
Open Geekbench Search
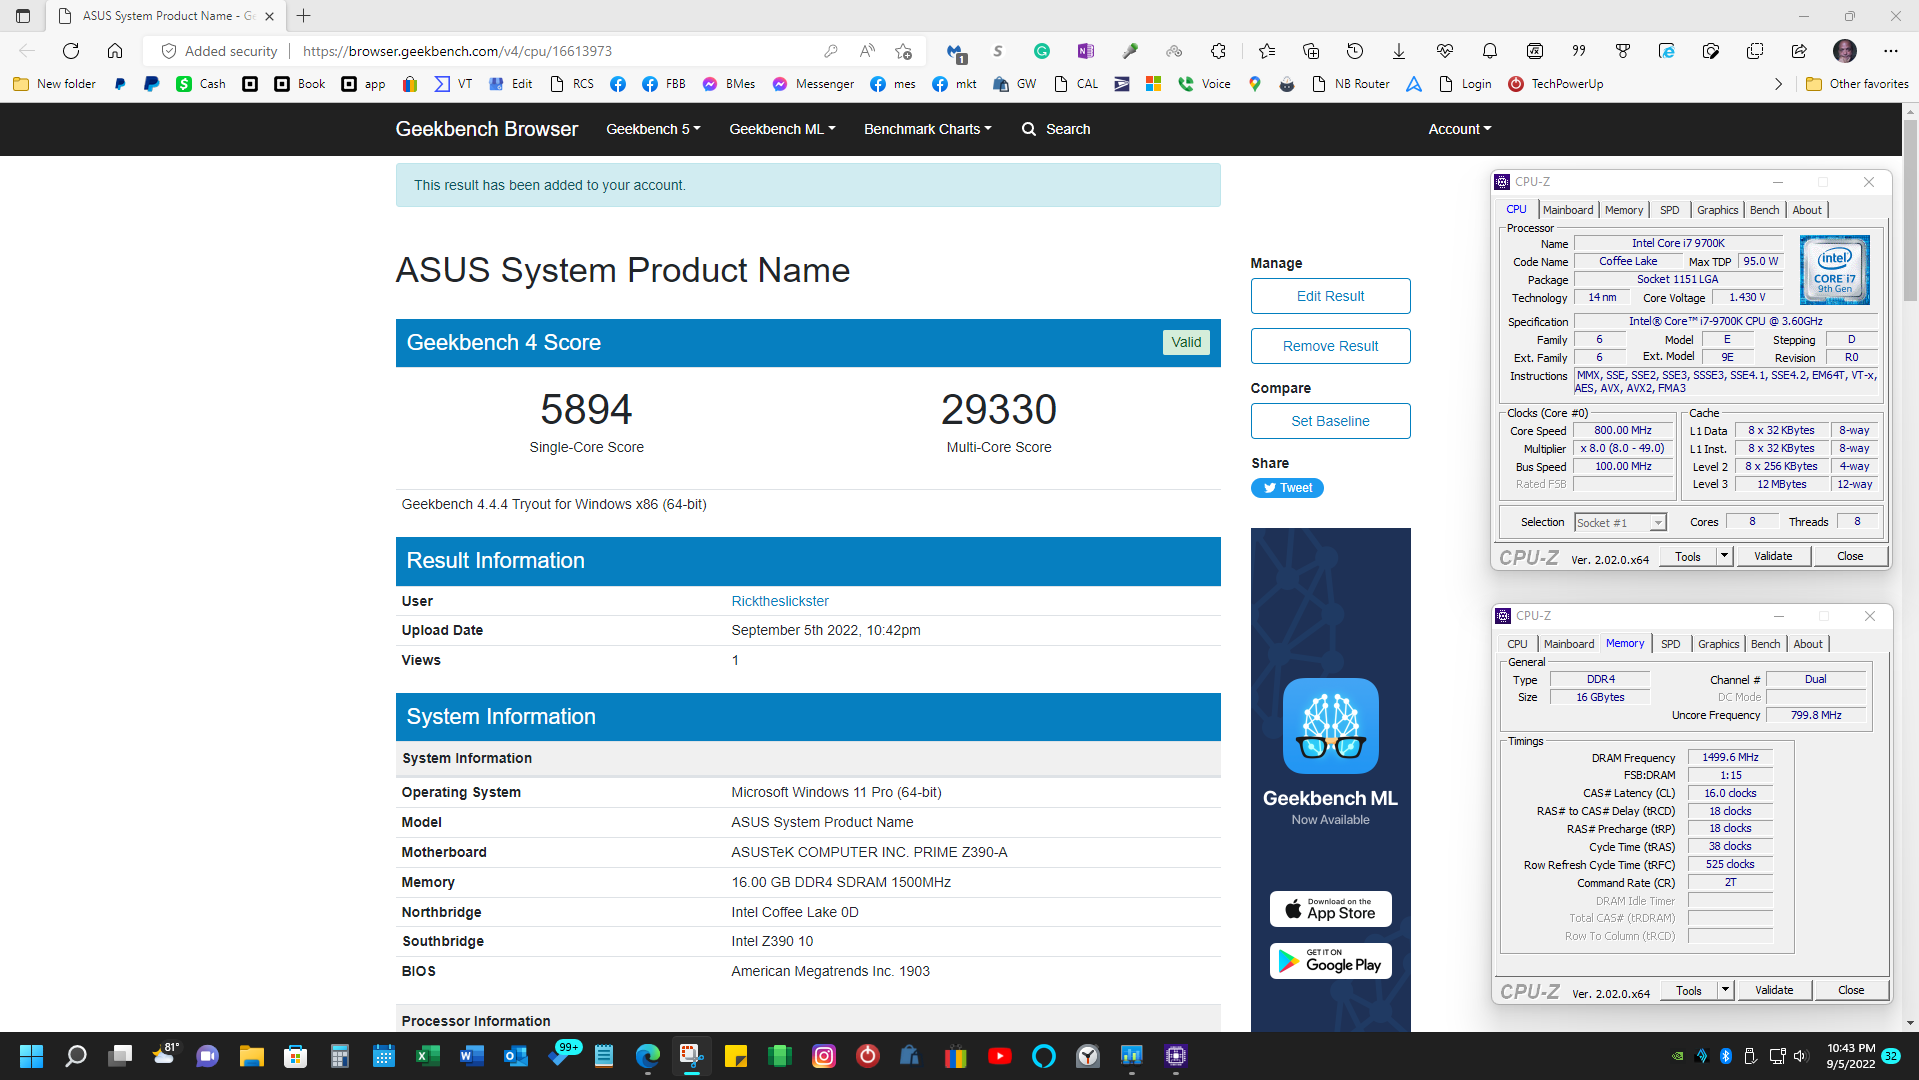(x=1056, y=129)
